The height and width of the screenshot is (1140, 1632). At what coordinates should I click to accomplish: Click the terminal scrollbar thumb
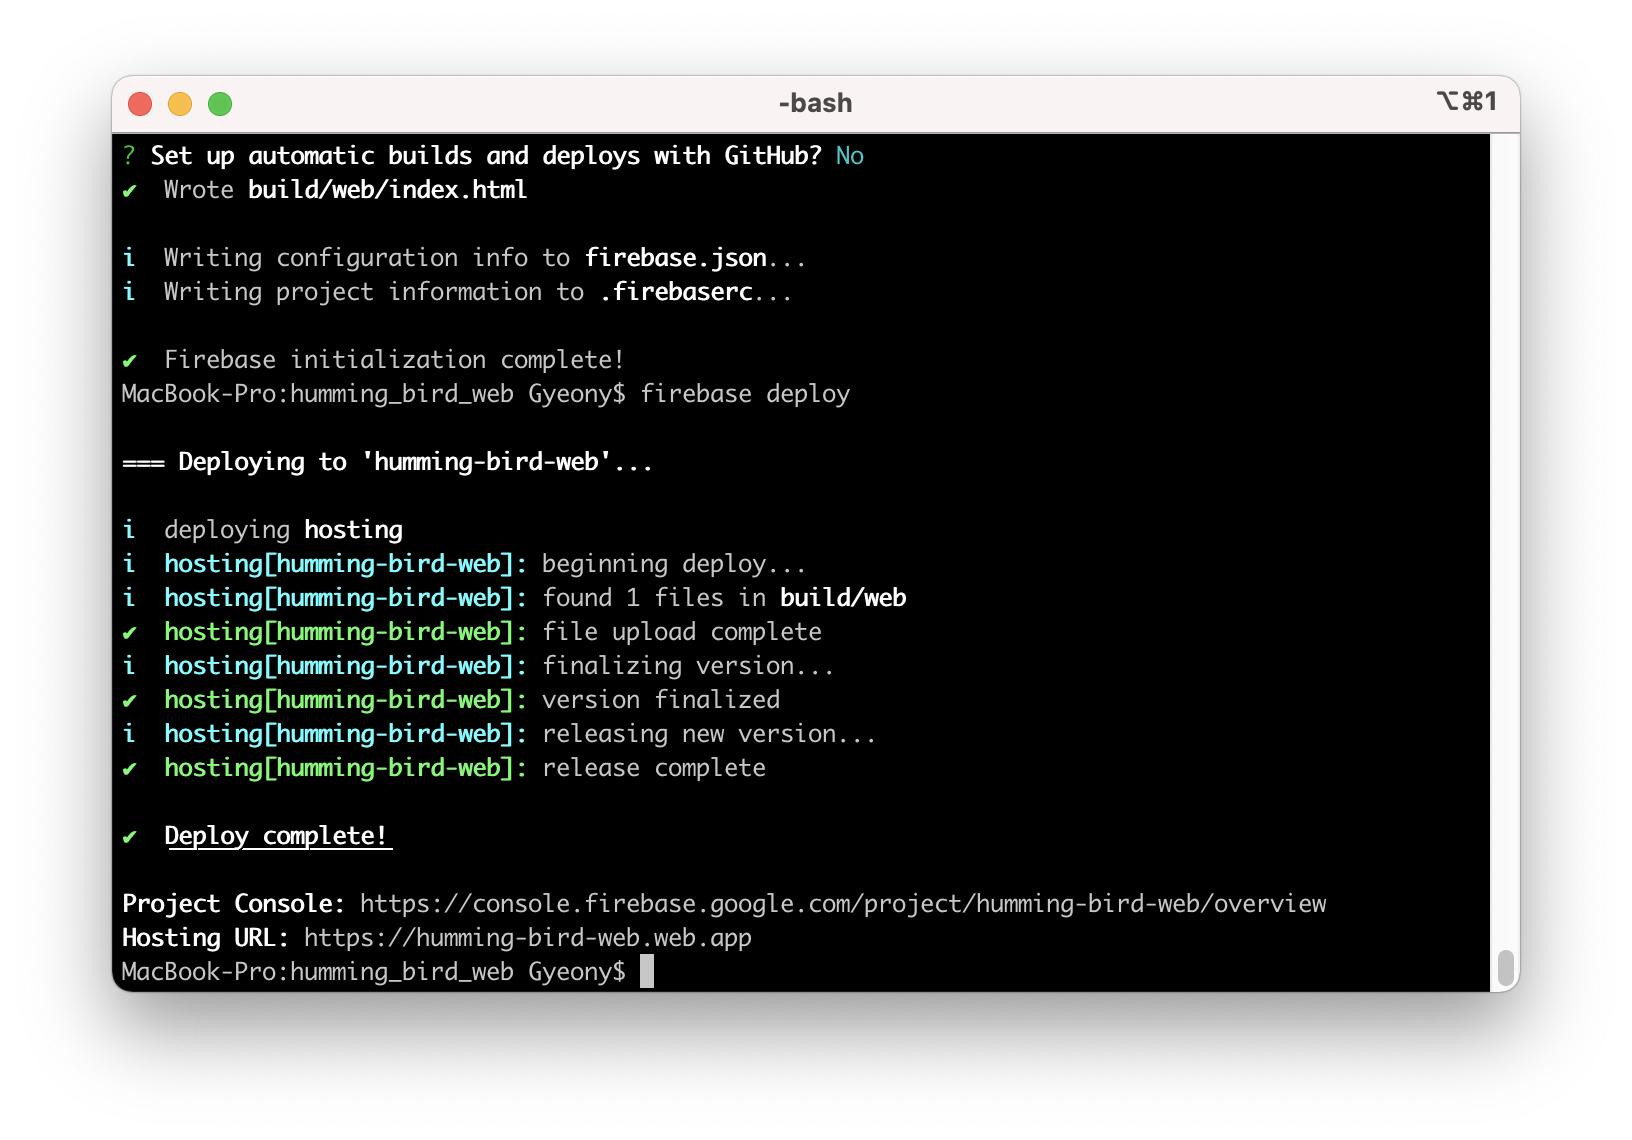[x=1505, y=968]
